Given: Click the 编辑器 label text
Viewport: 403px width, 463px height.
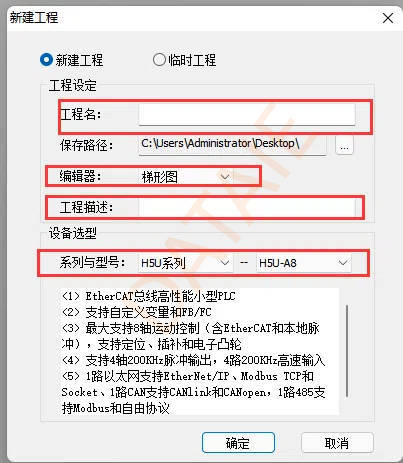Looking at the screenshot, I should point(80,176).
